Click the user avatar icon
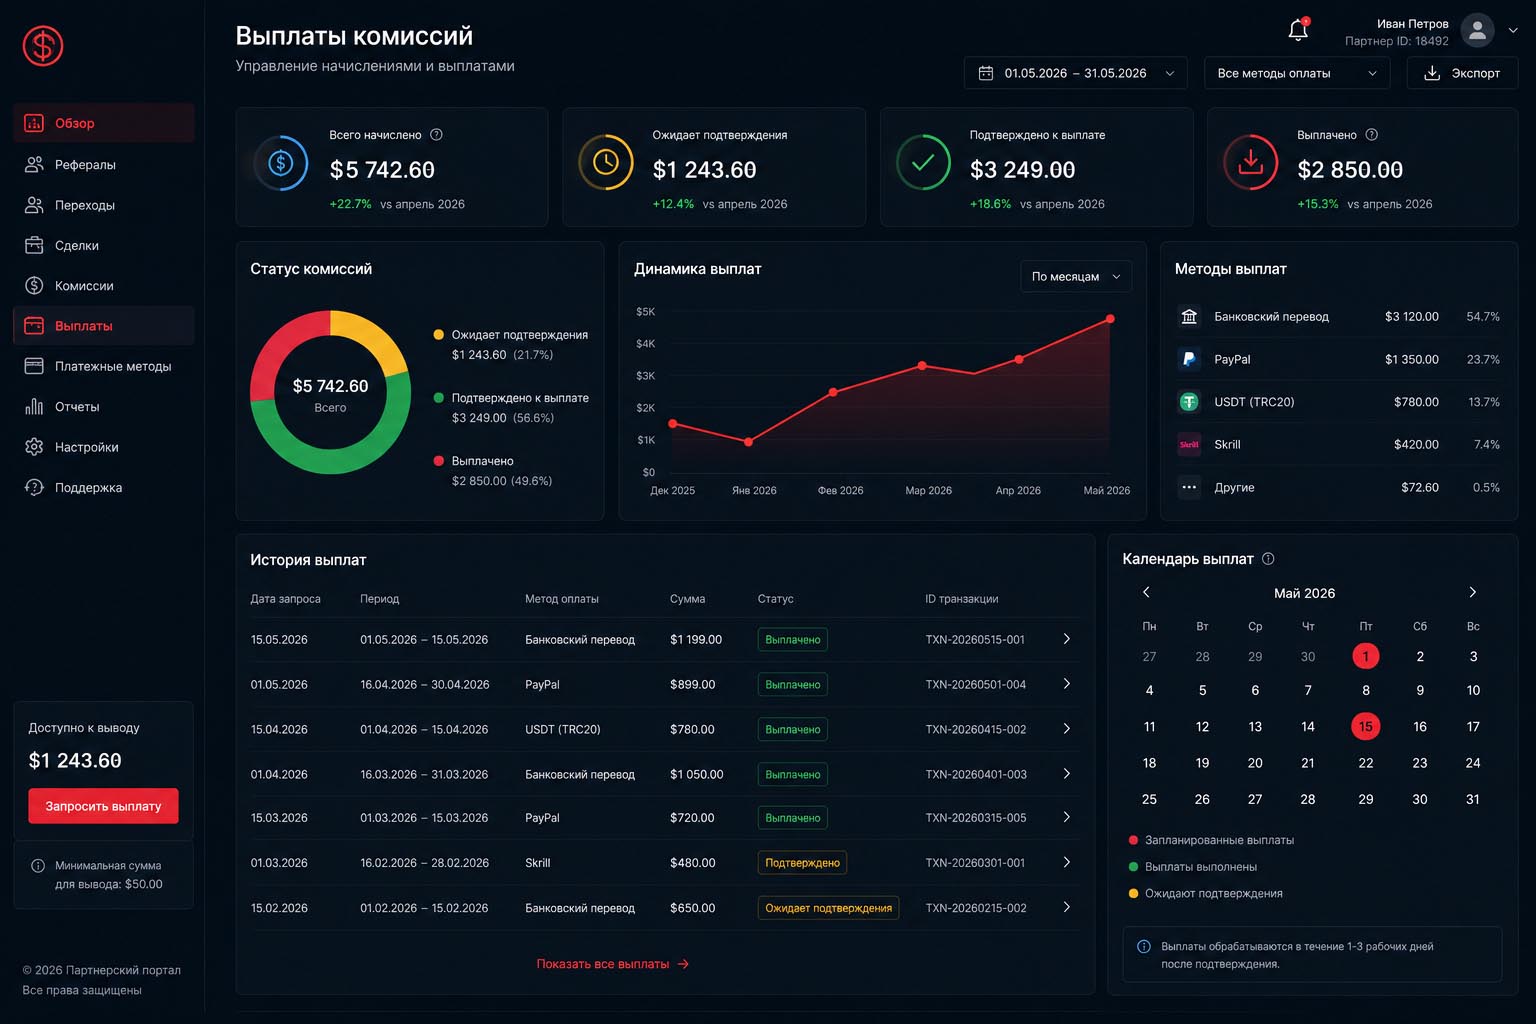The height and width of the screenshot is (1024, 1536). pyautogui.click(x=1477, y=30)
